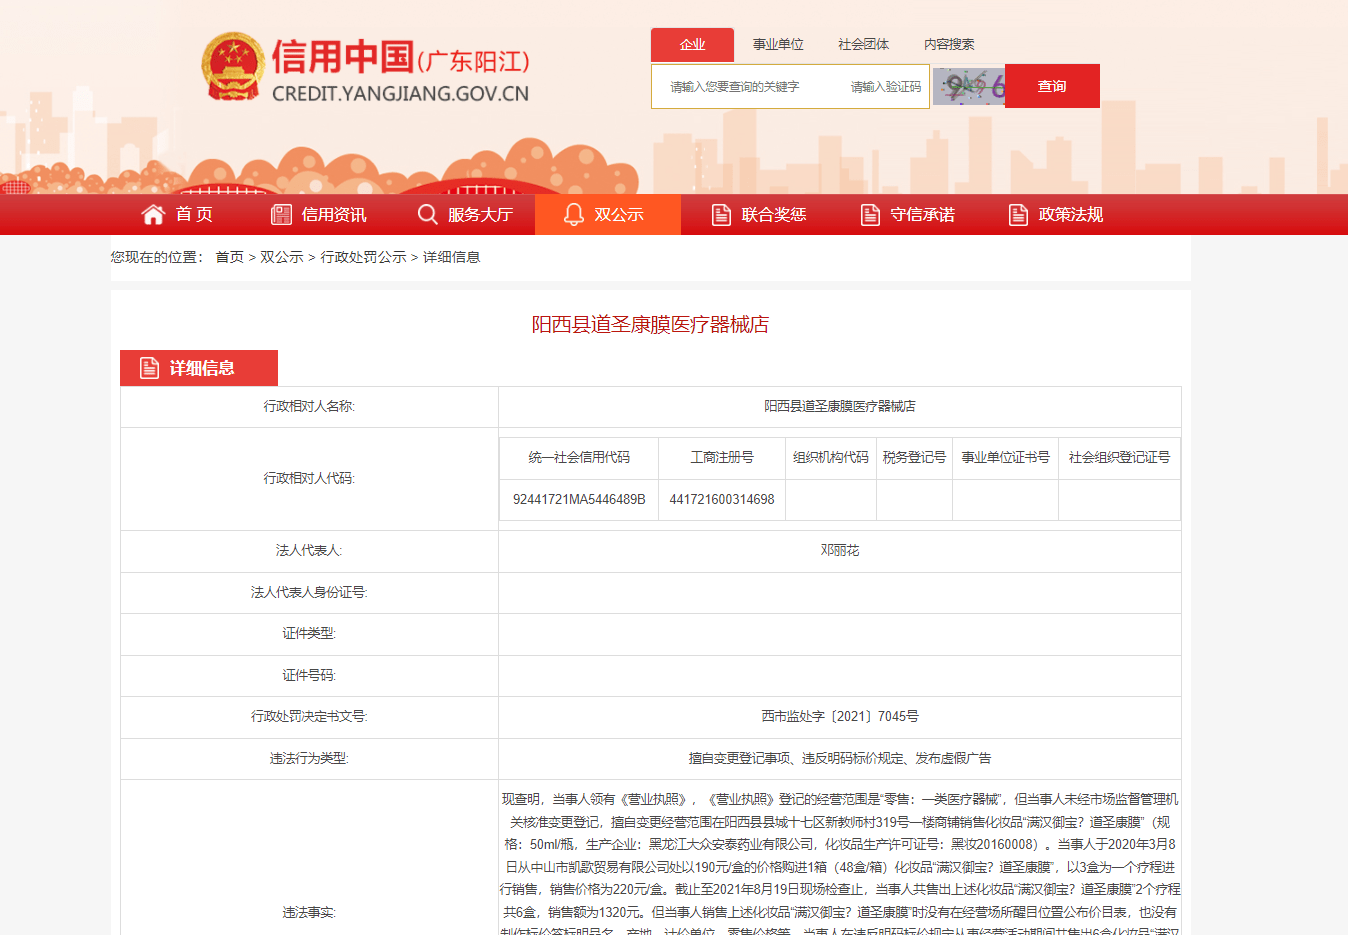Image resolution: width=1348 pixels, height=935 pixels.
Task: Open the 内容搜索 tab
Action: (x=948, y=45)
